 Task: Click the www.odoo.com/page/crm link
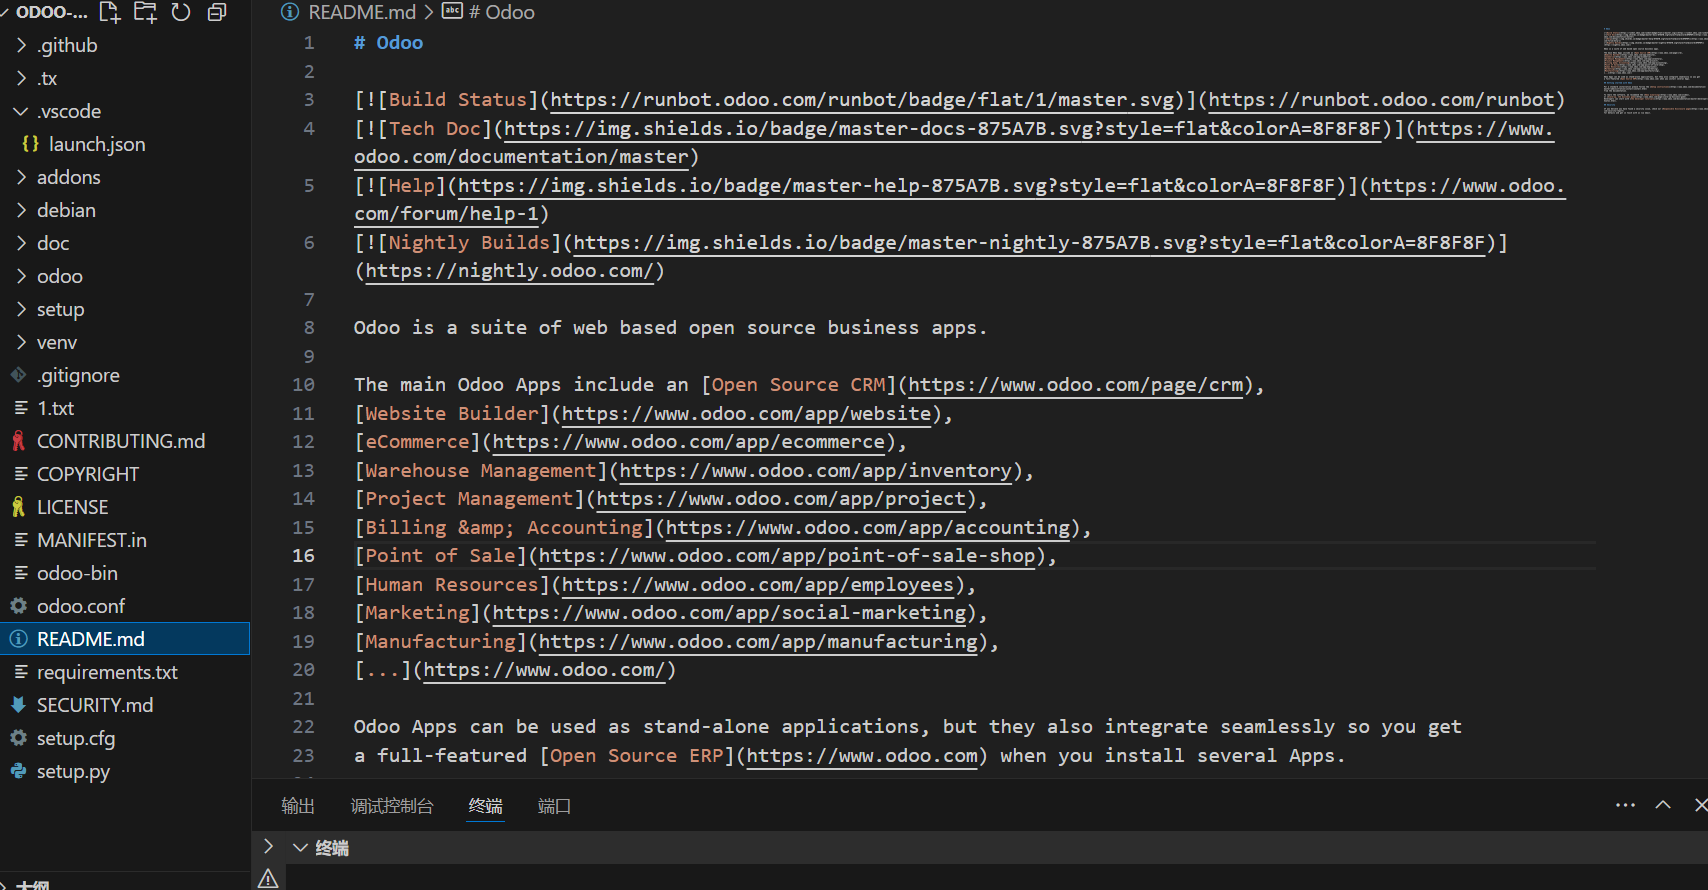(1076, 385)
